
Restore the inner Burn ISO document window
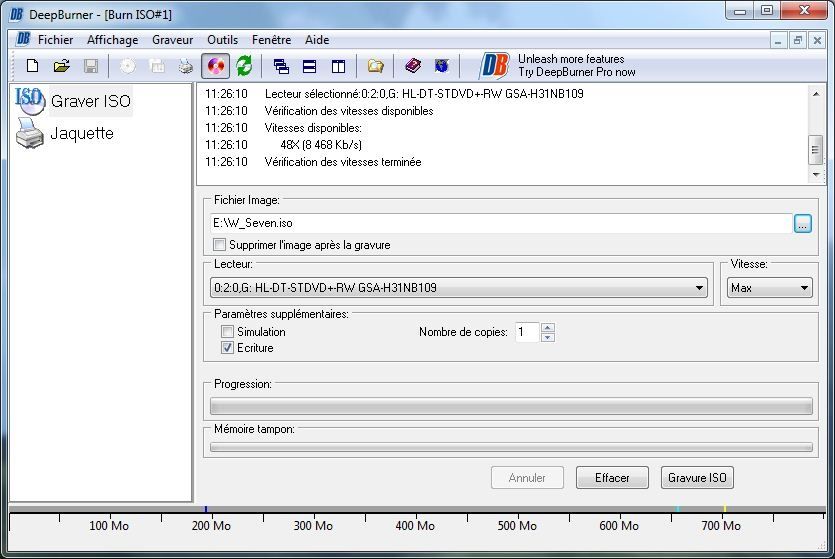[x=798, y=40]
